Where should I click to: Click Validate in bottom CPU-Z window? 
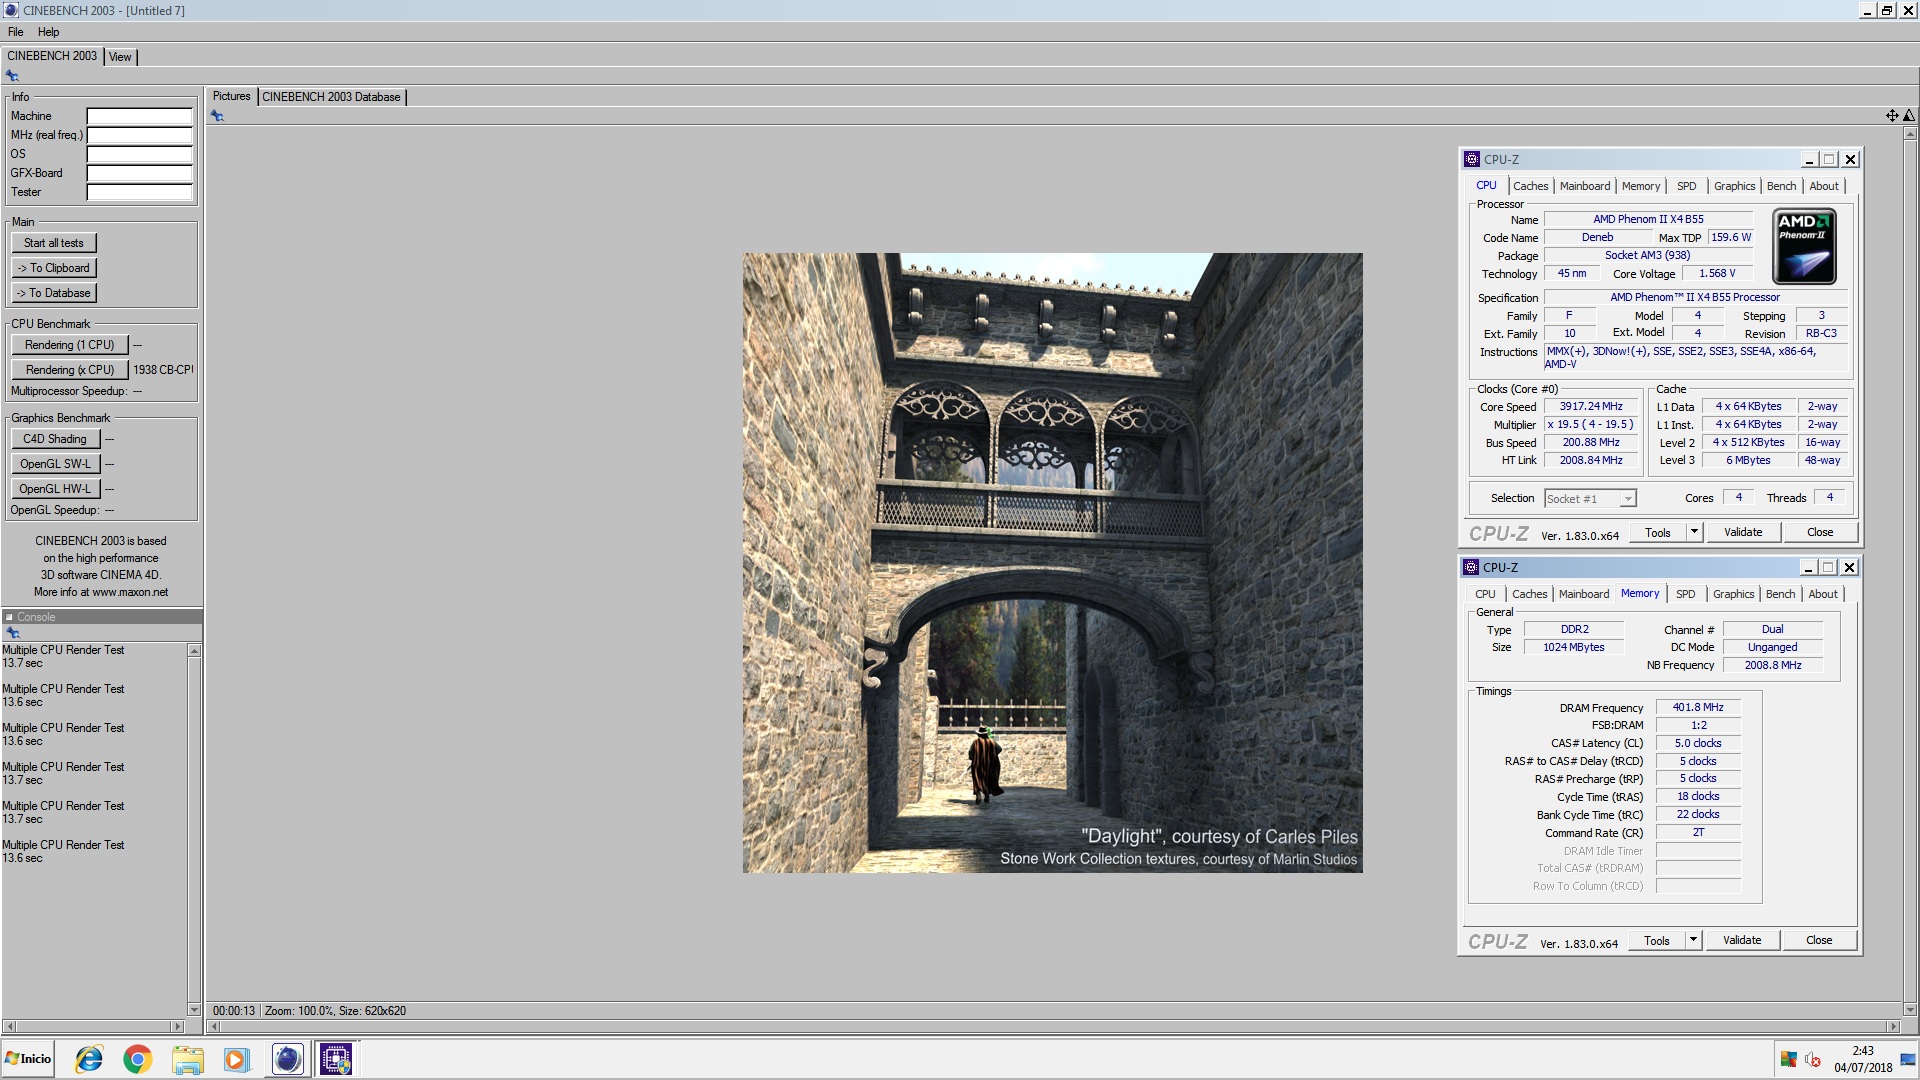click(x=1742, y=940)
